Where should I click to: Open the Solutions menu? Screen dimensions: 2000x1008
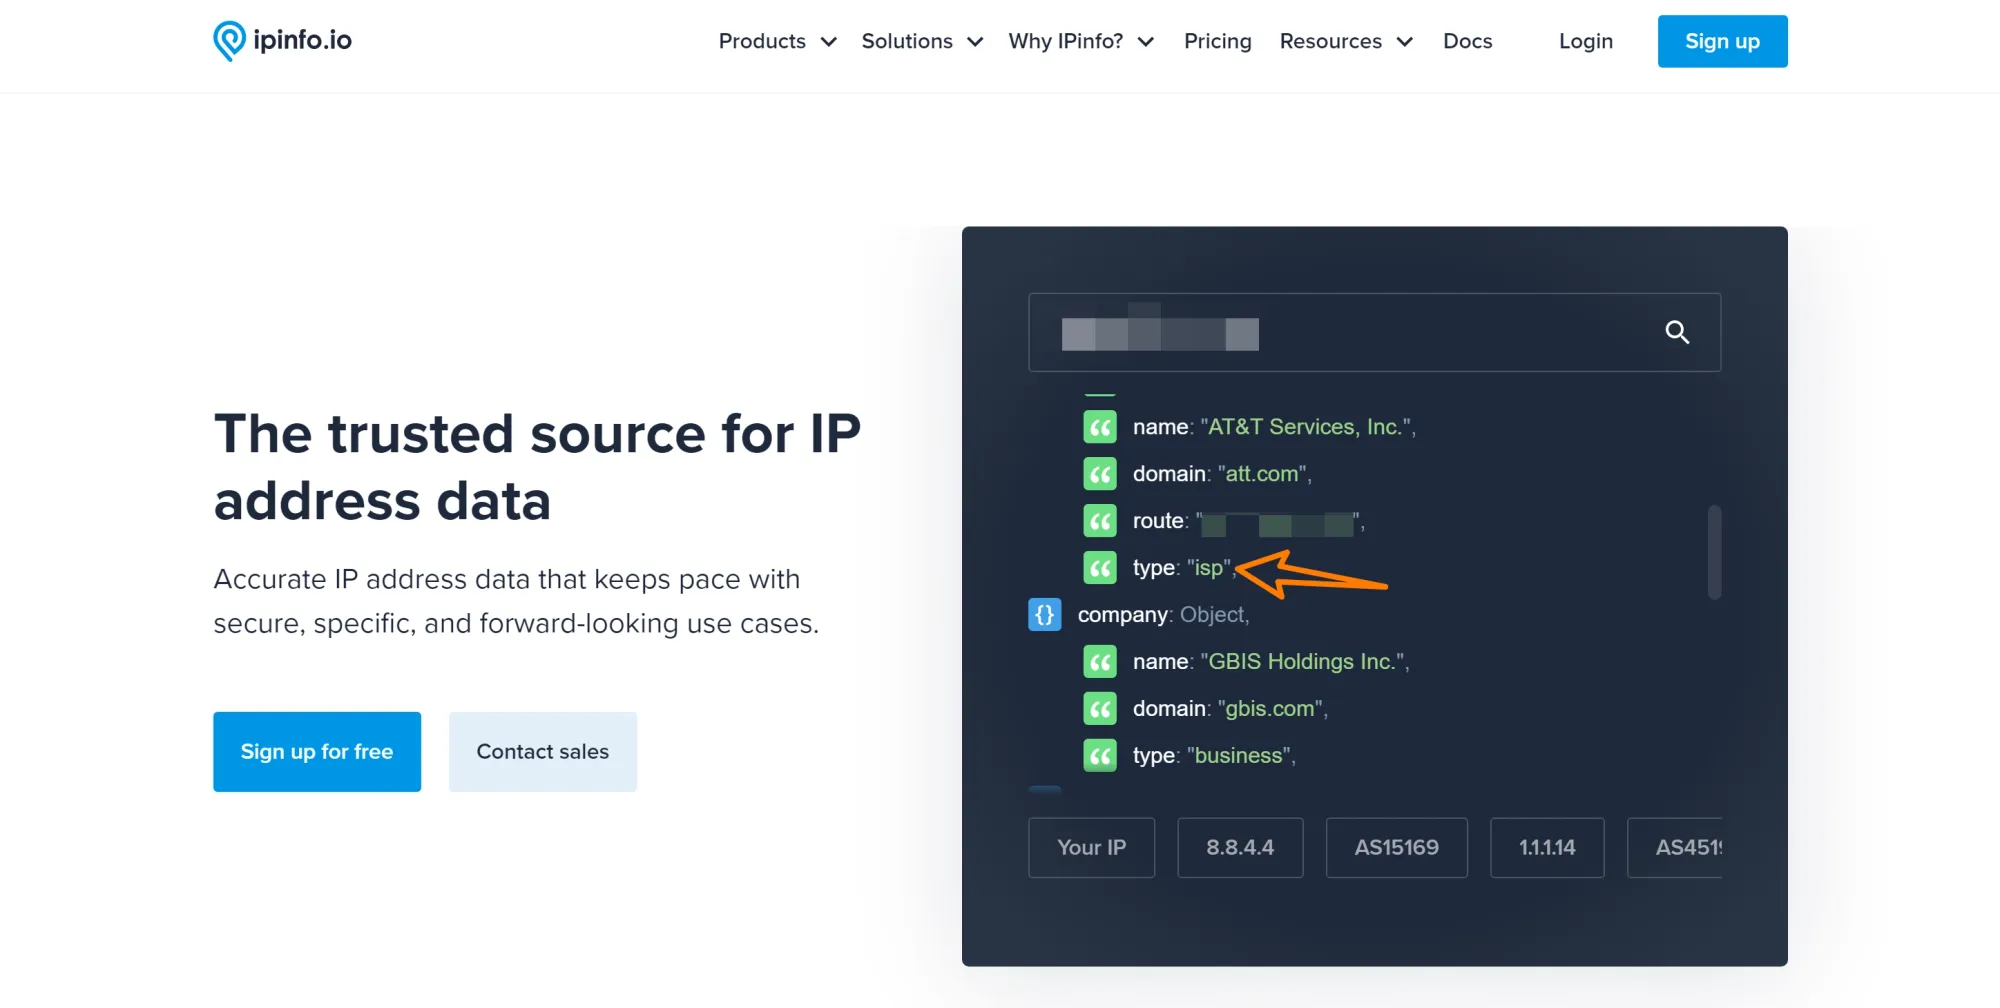coord(922,41)
